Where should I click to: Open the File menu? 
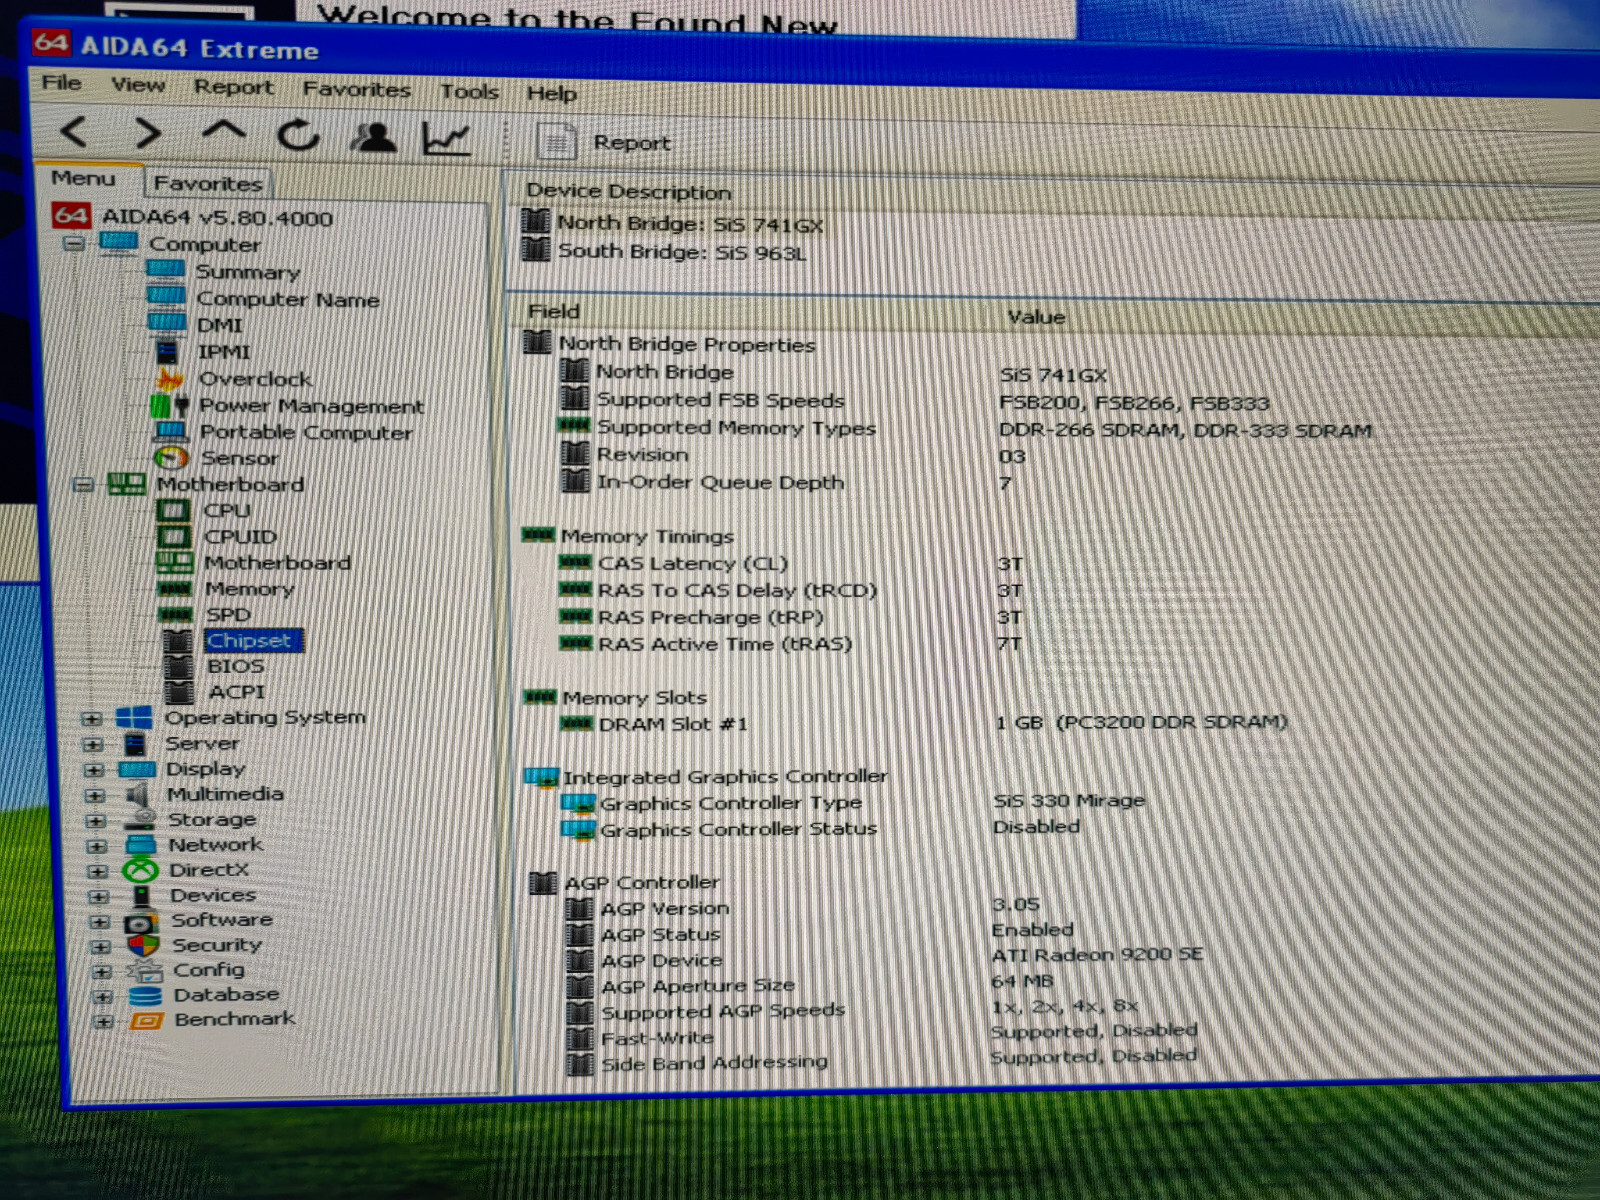(x=61, y=82)
